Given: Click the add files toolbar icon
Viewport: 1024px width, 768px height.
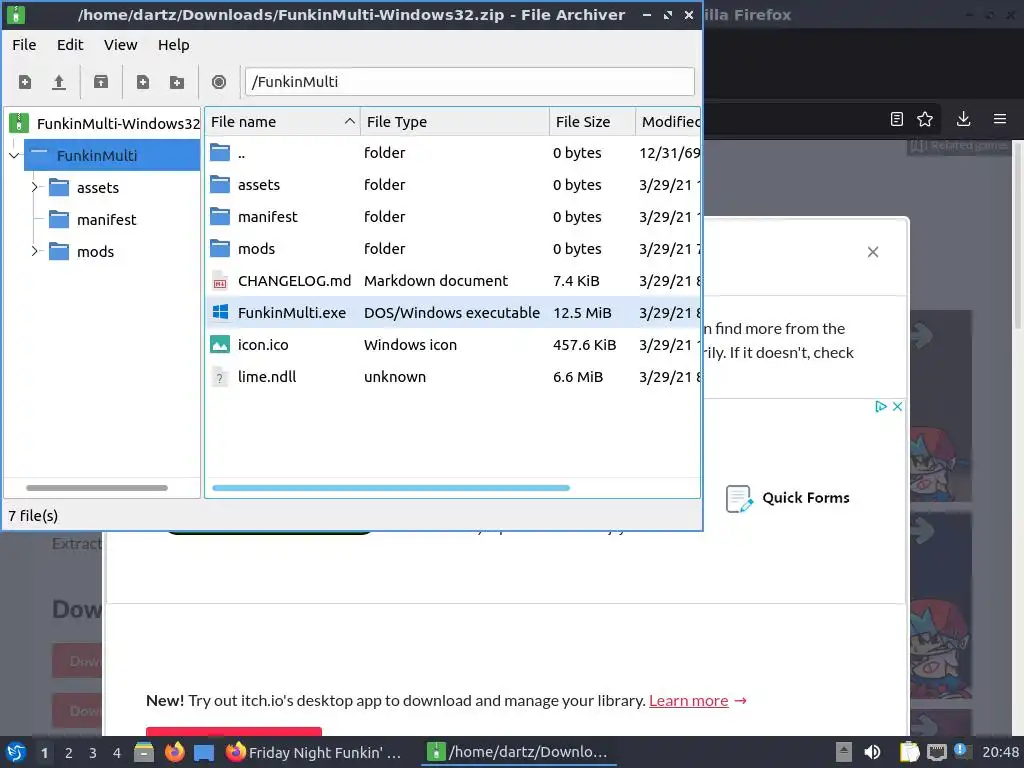Looking at the screenshot, I should (142, 82).
